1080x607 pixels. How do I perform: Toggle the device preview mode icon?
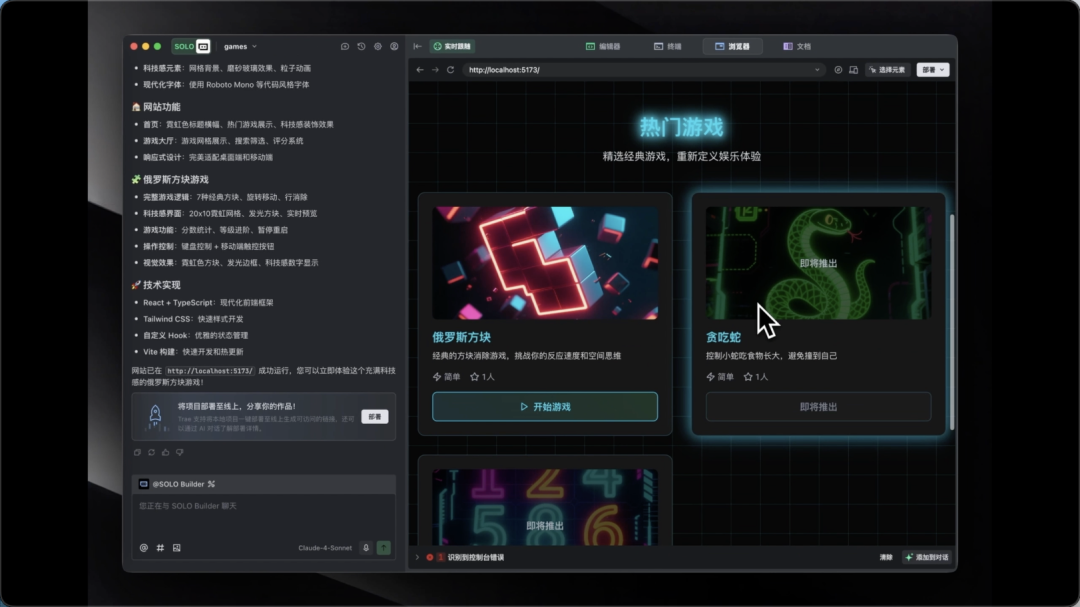click(x=853, y=70)
